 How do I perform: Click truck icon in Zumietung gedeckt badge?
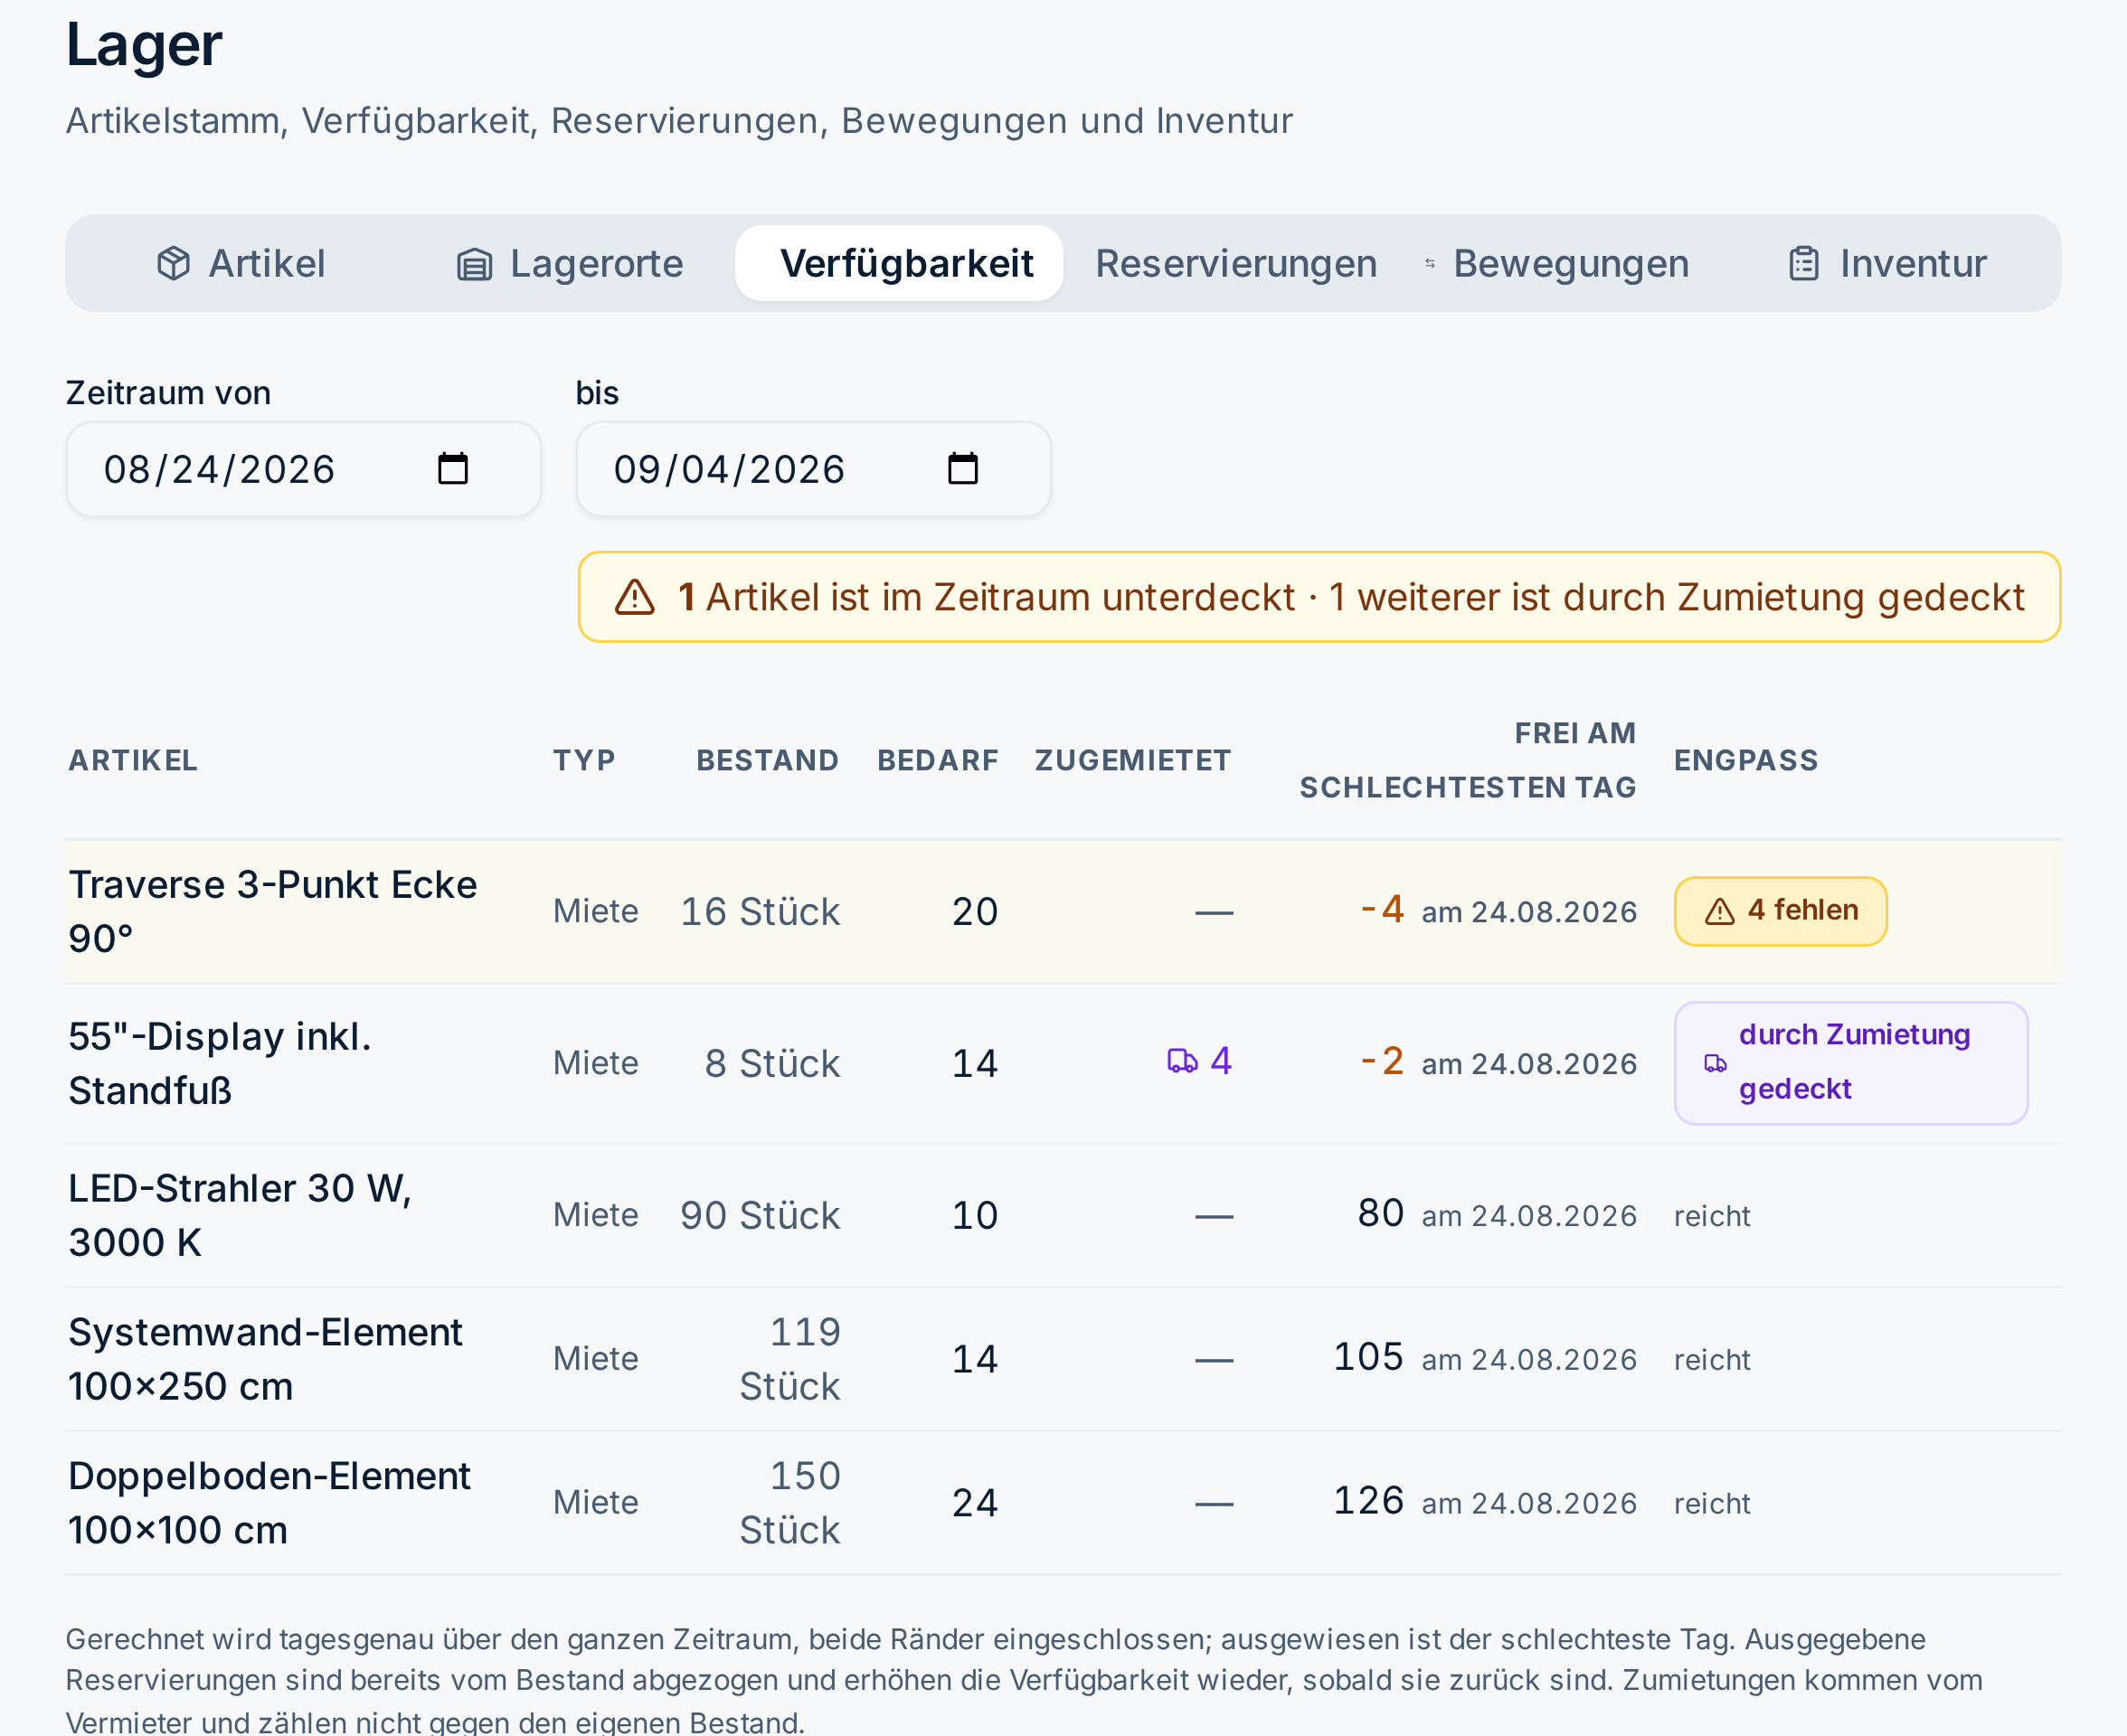point(1716,1063)
